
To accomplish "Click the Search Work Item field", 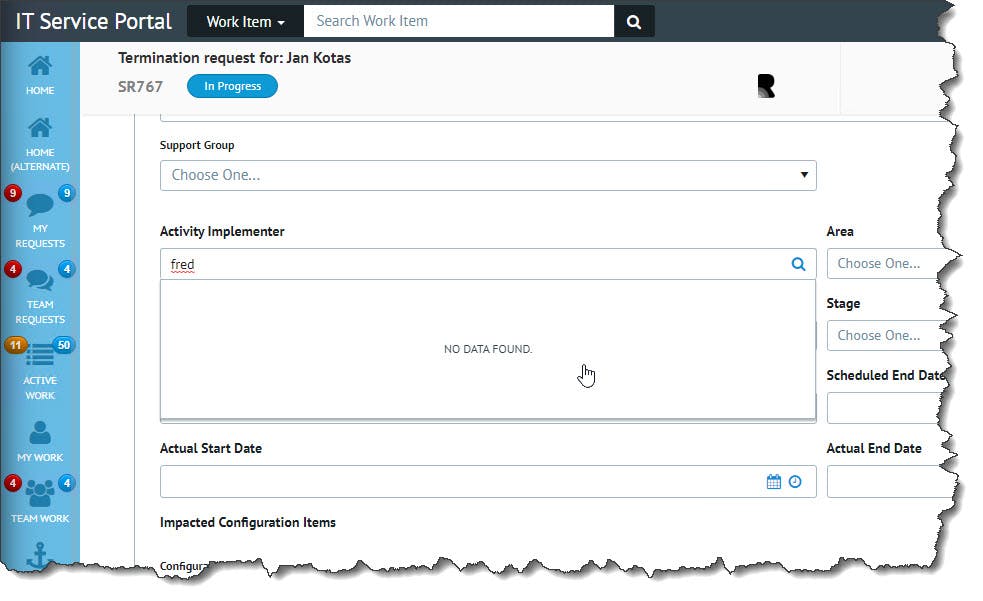I will click(x=458, y=21).
